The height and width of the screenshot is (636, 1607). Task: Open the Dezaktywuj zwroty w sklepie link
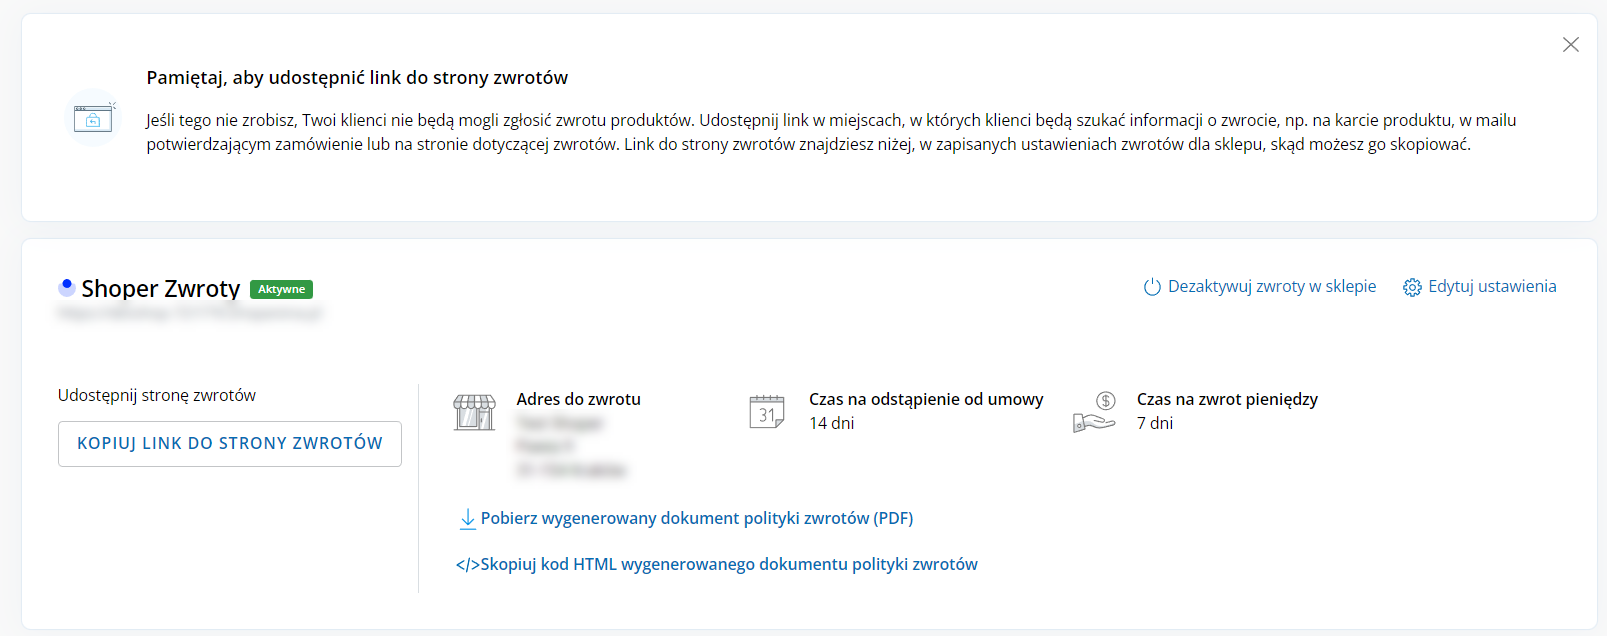pyautogui.click(x=1271, y=287)
